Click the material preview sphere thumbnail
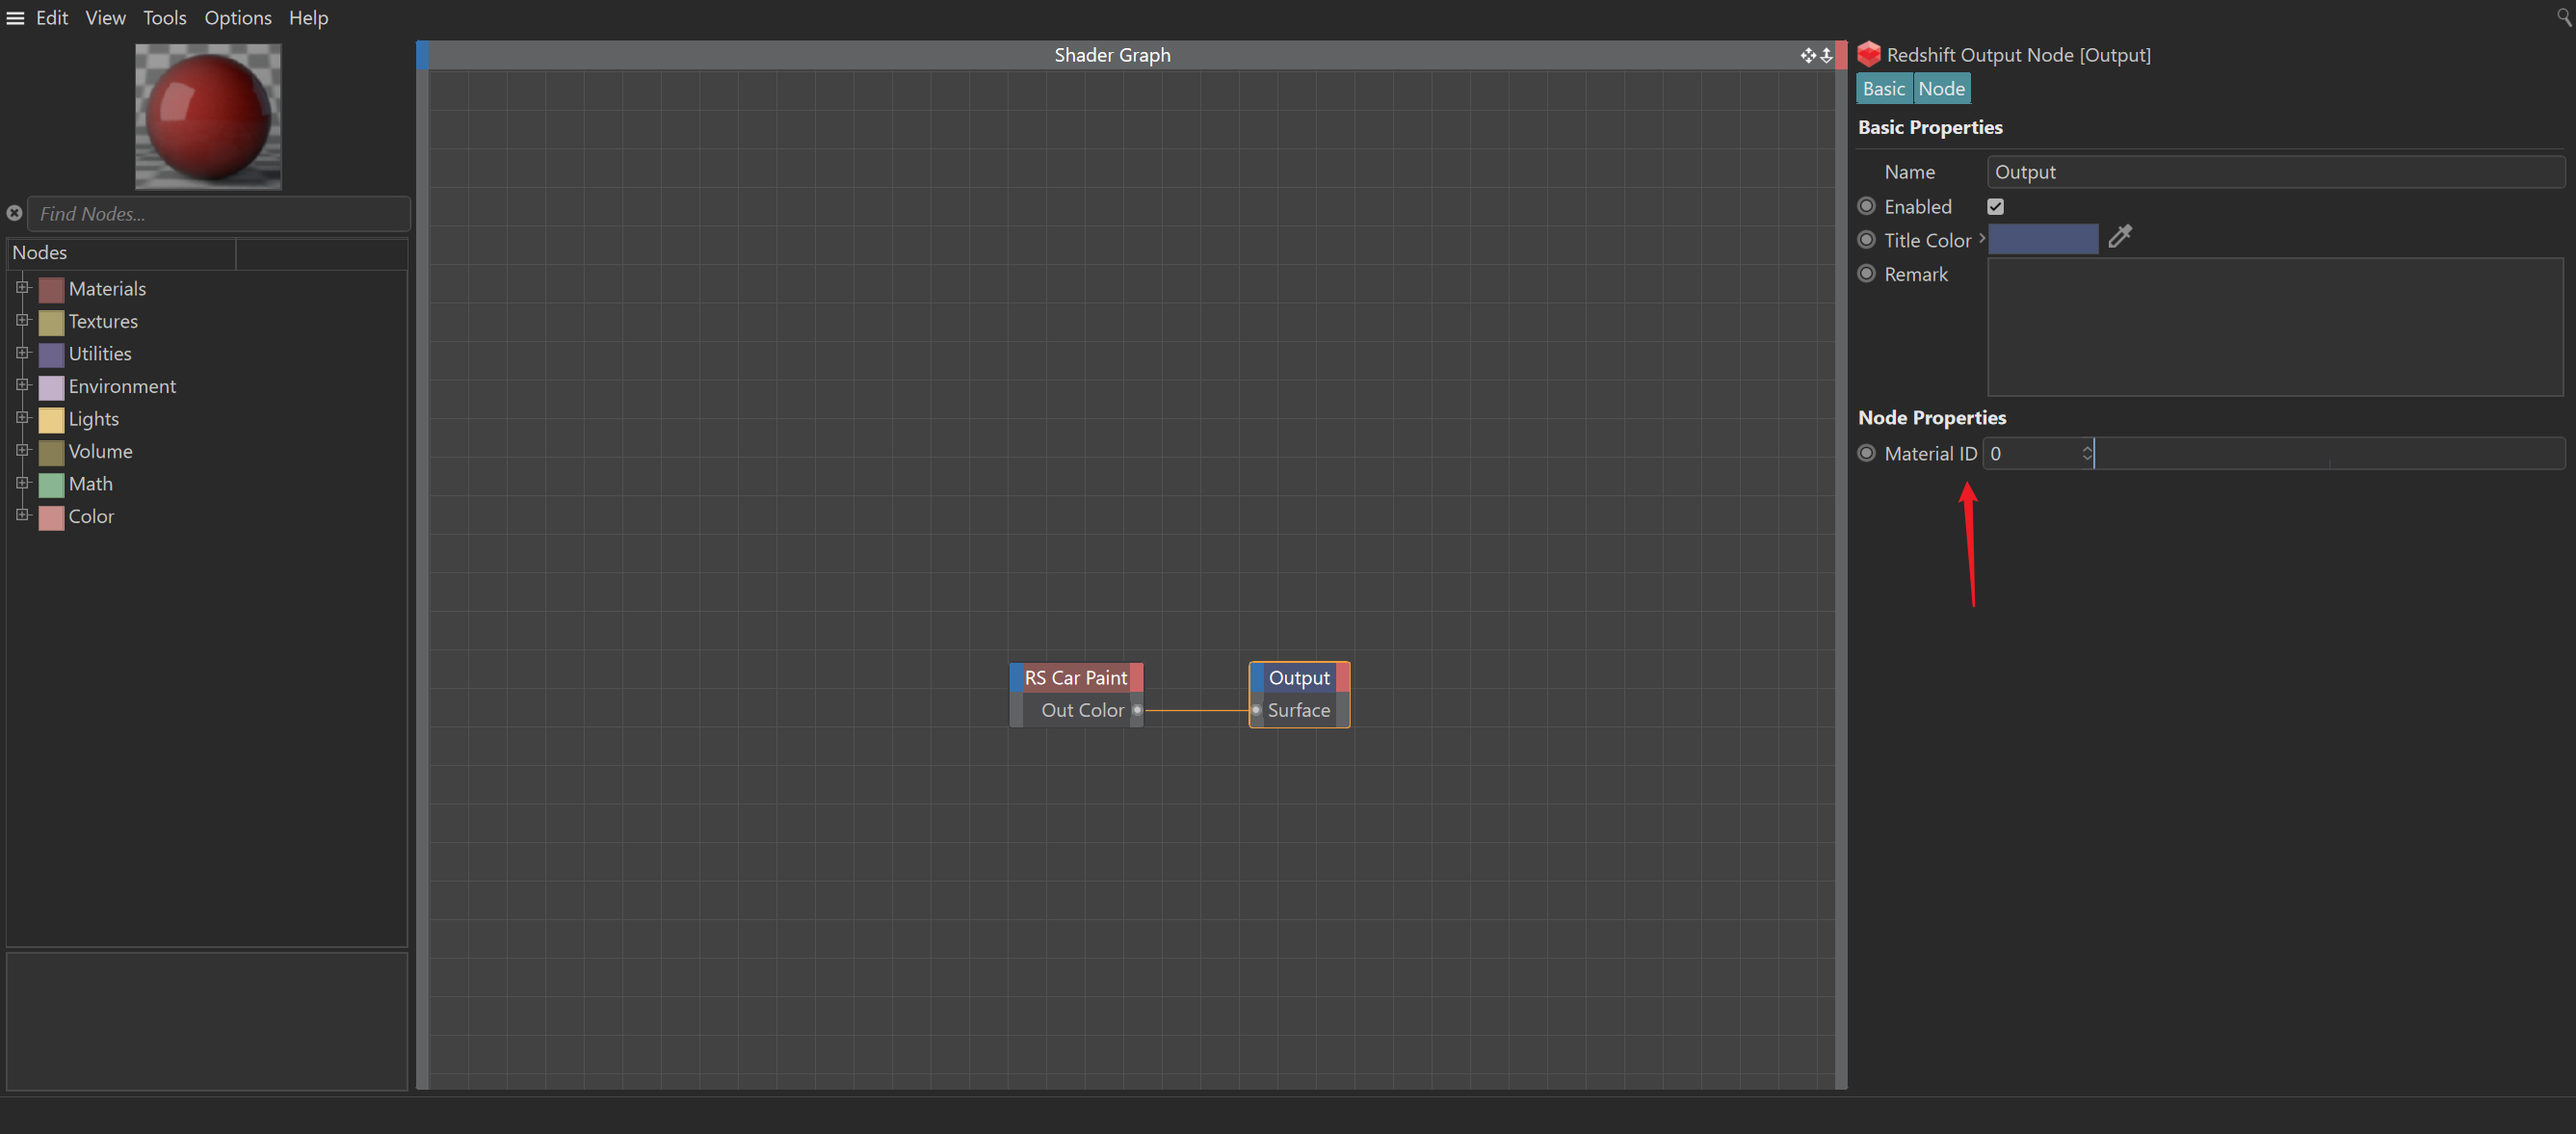2576x1134 pixels. point(208,116)
